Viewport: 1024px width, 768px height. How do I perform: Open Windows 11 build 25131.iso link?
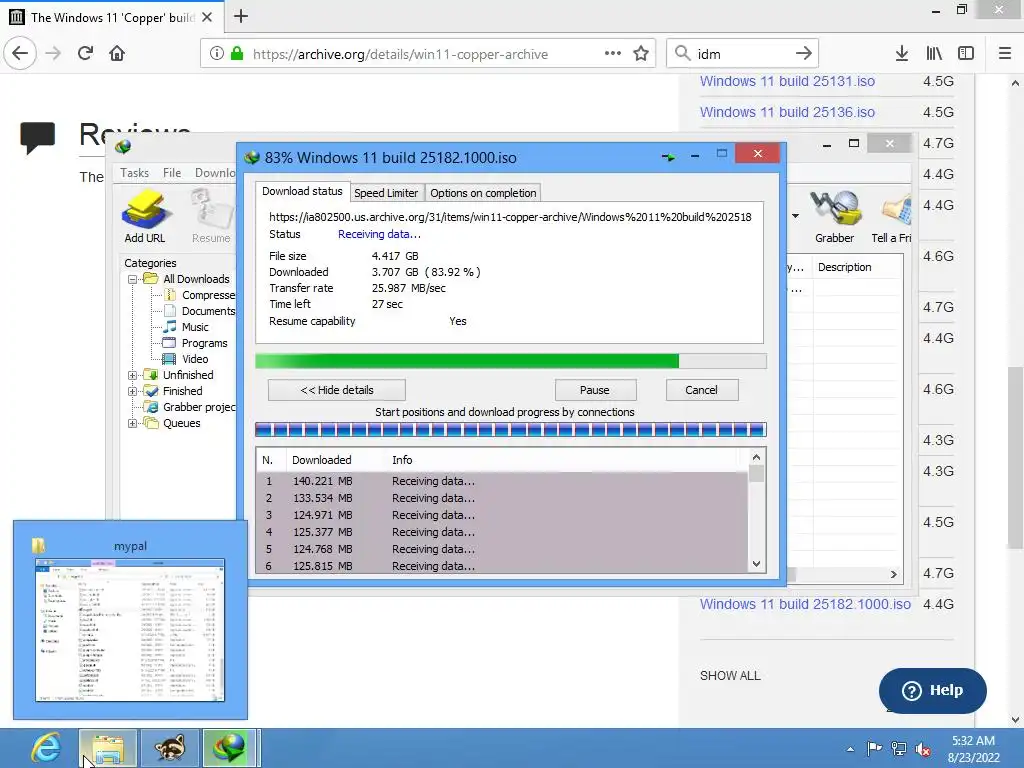pyautogui.click(x=788, y=81)
